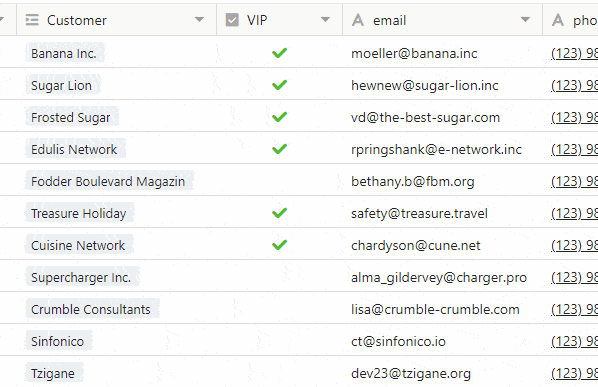This screenshot has width=598, height=387.
Task: Toggle VIP checkmark for Sugar Lion
Action: [279, 85]
